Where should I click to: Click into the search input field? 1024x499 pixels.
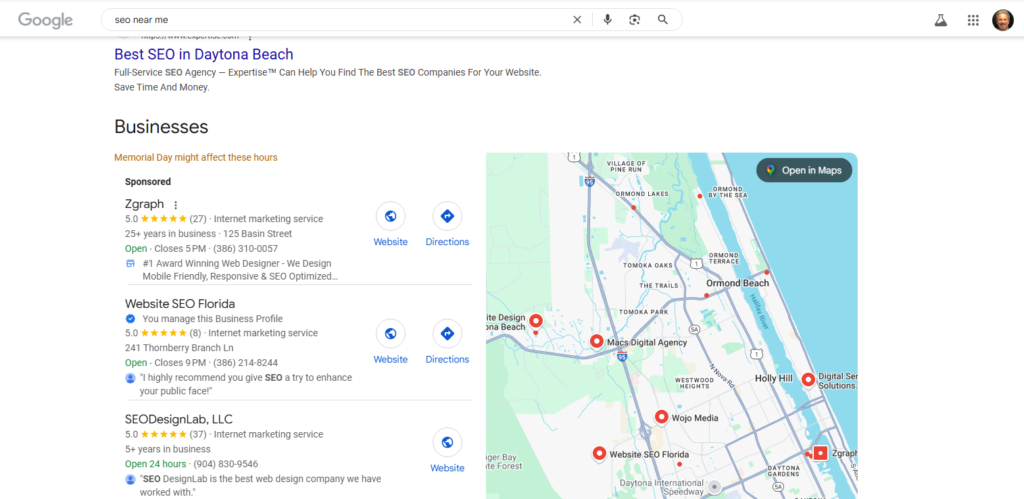click(330, 20)
